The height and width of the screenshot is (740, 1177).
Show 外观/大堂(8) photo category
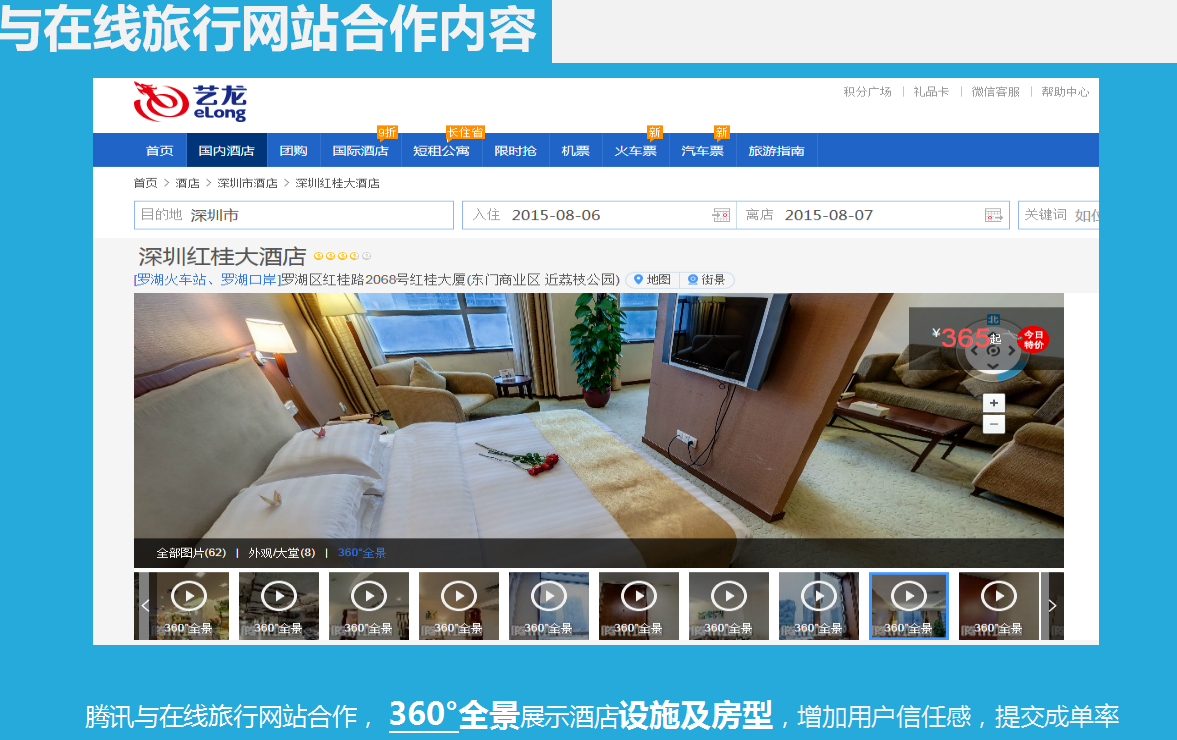tap(281, 552)
